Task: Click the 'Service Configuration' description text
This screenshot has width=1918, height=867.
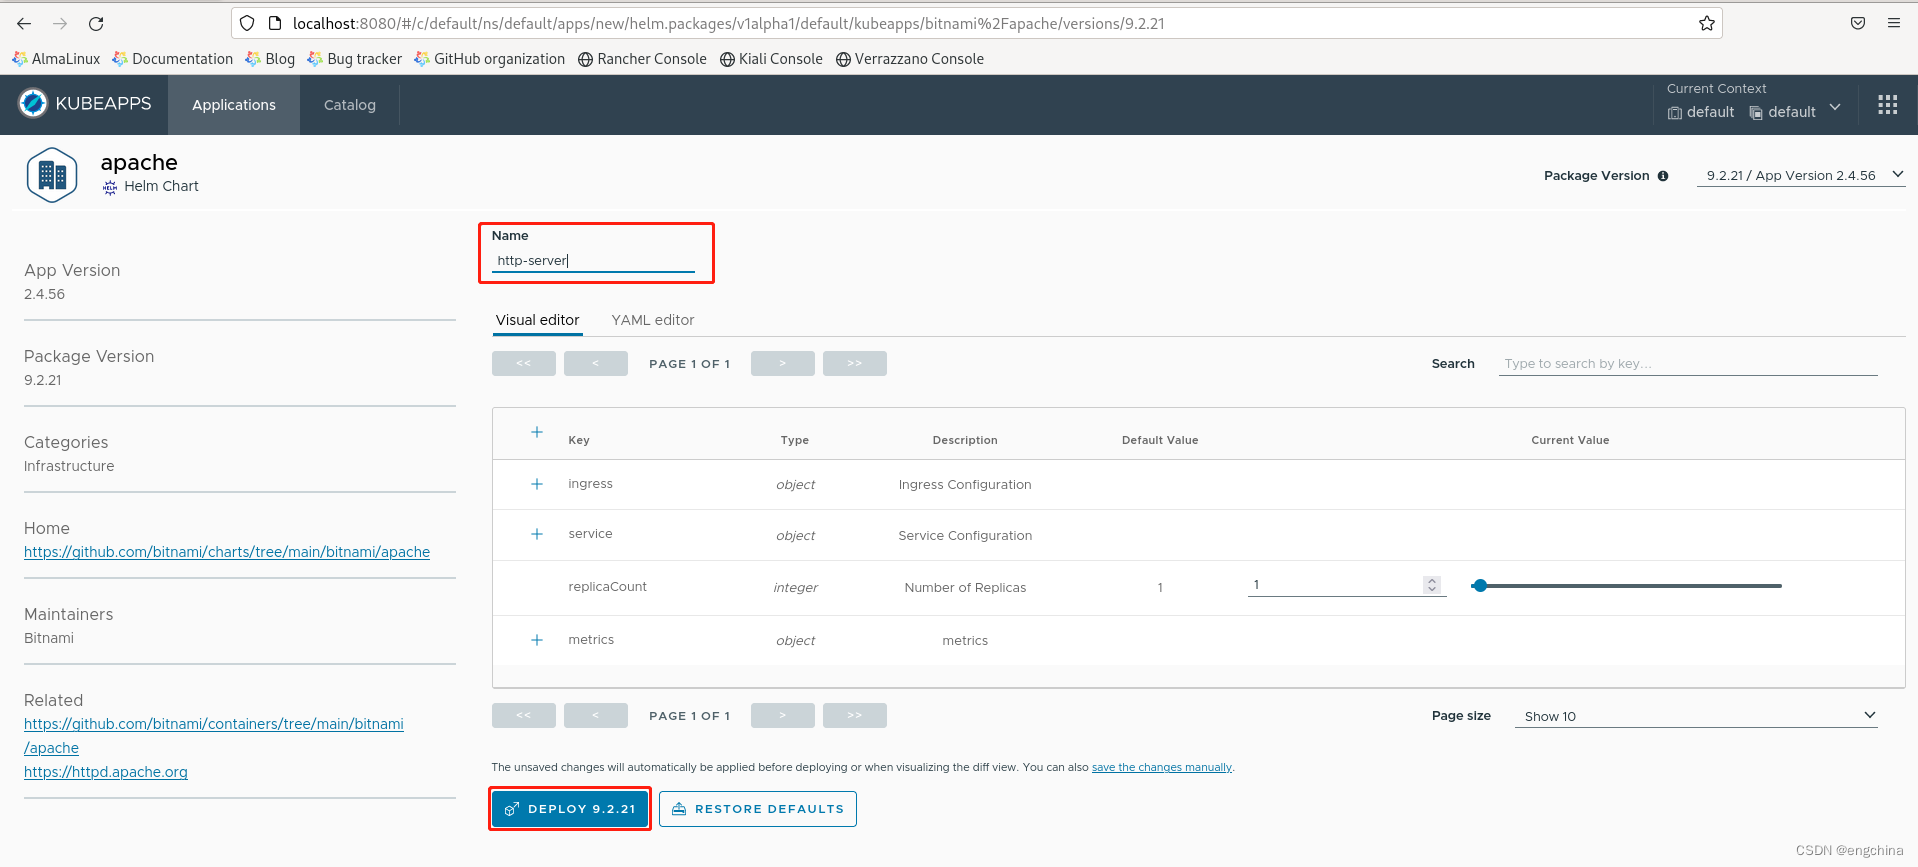Action: pyautogui.click(x=965, y=536)
